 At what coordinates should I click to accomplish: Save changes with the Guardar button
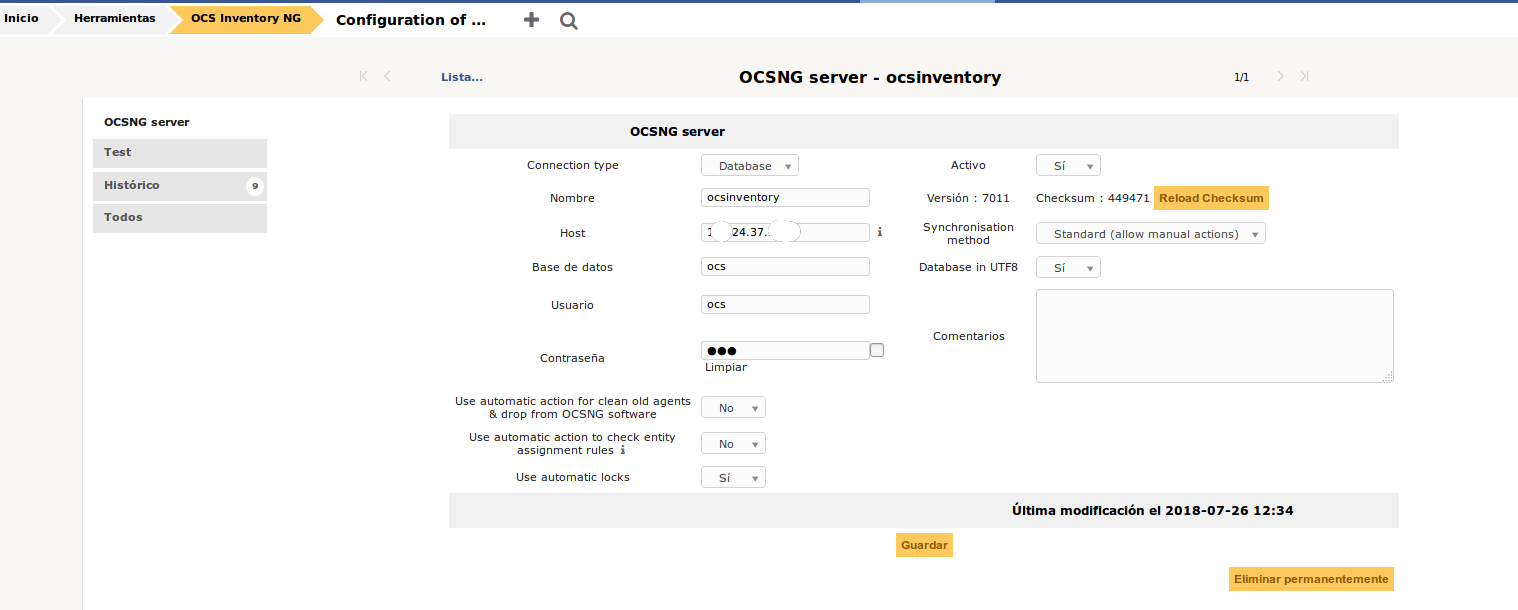point(923,545)
